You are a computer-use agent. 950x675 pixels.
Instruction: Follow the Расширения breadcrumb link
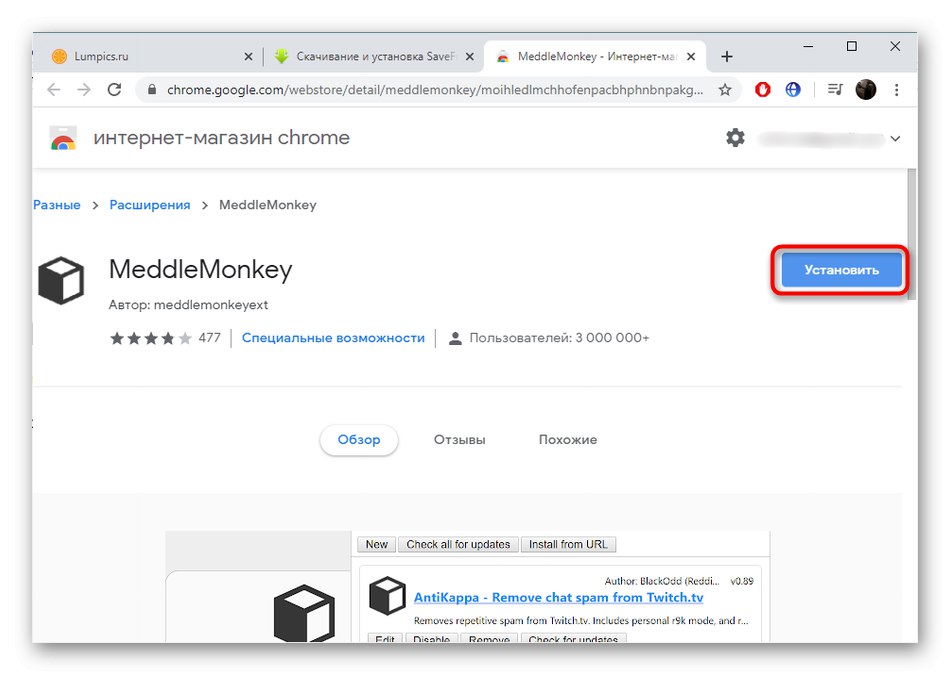click(150, 205)
